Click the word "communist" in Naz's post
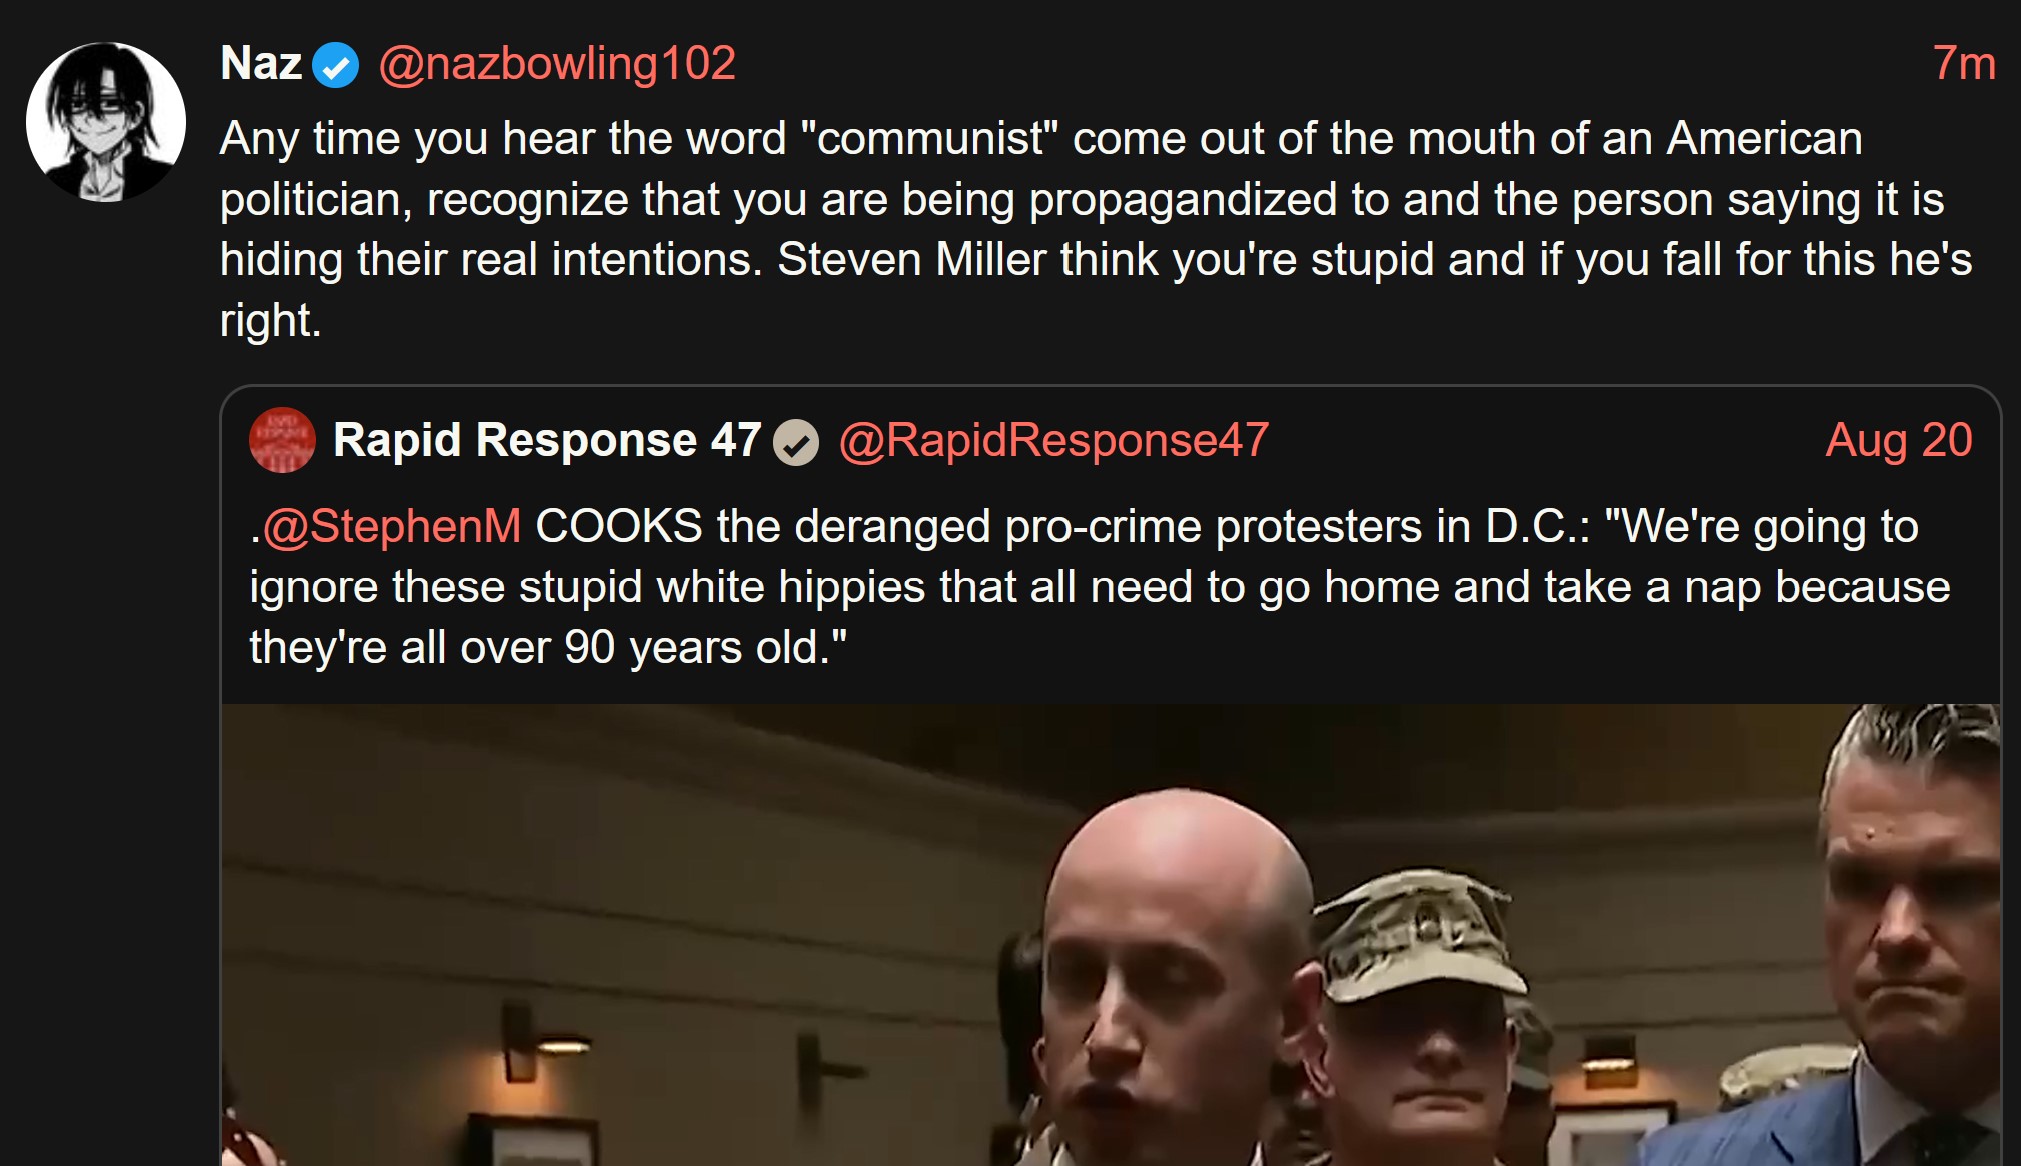This screenshot has height=1166, width=2021. (x=930, y=138)
